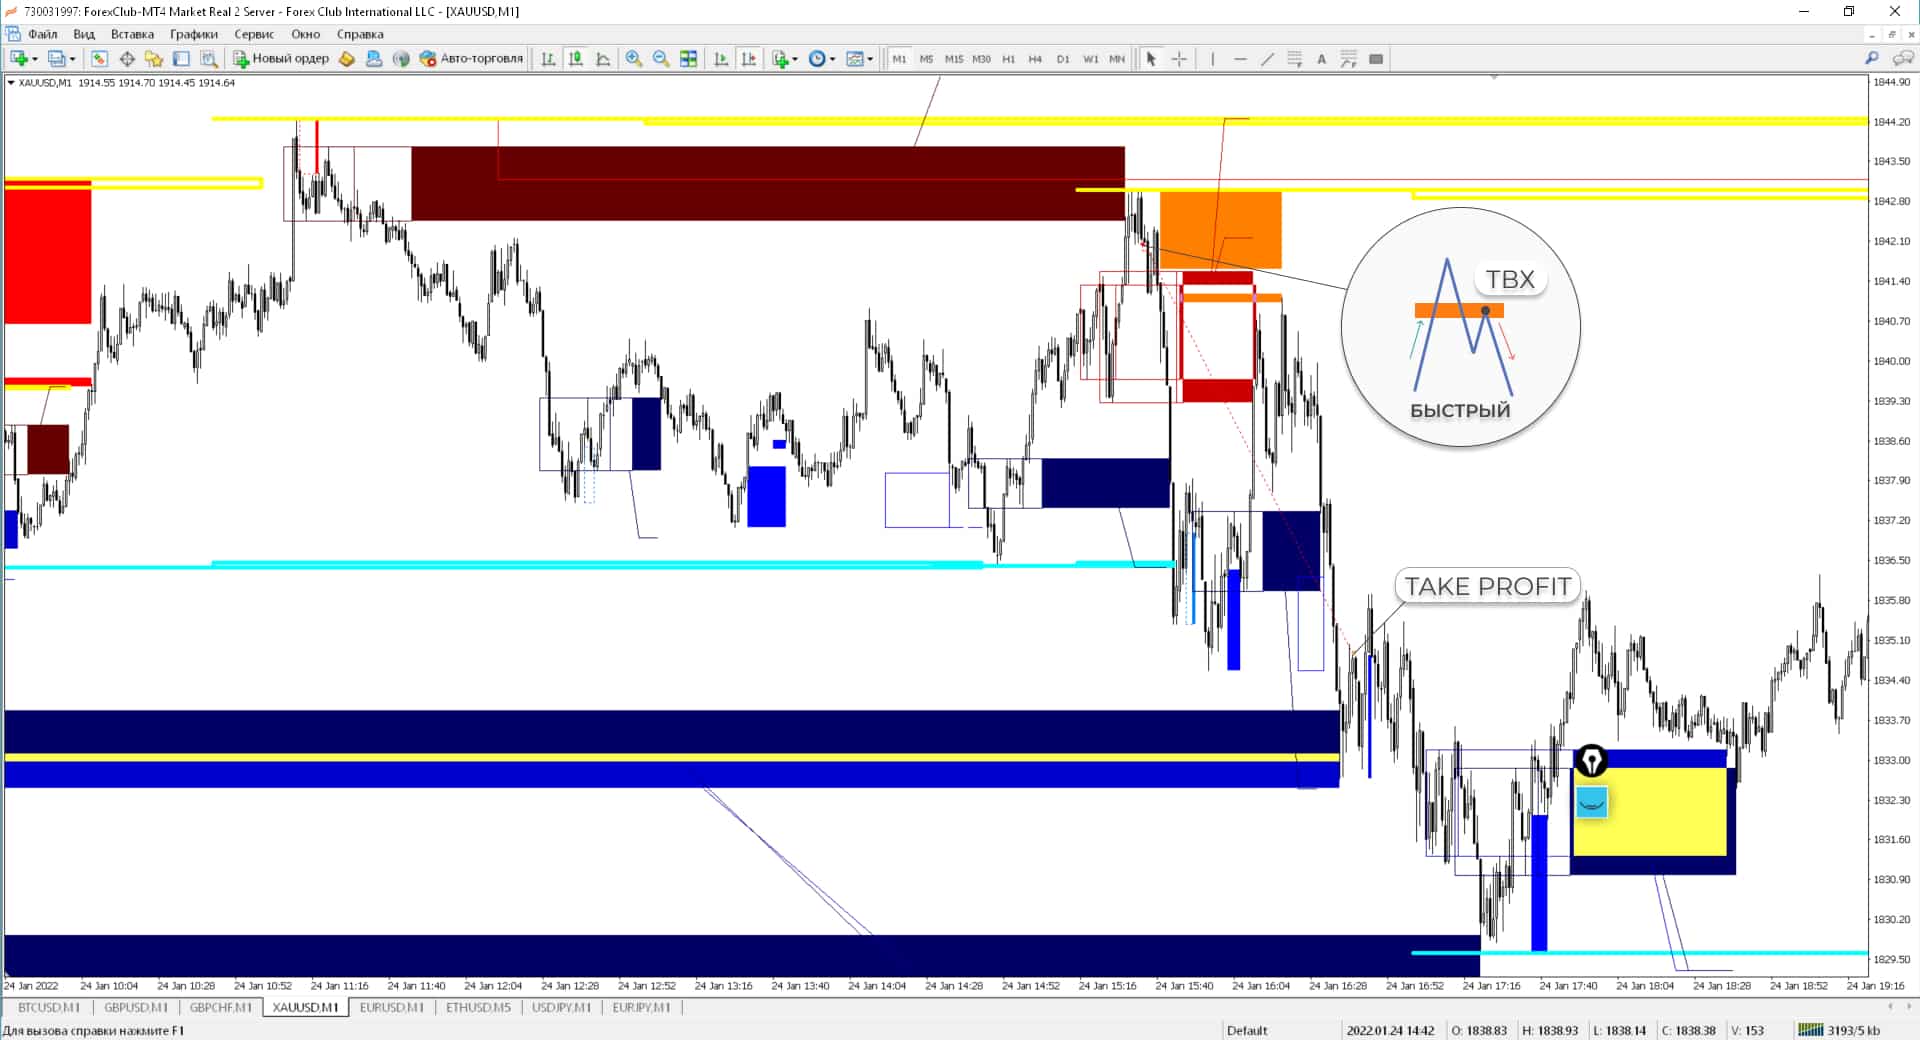The image size is (1920, 1040).
Task: Click the Новый ордер button
Action: pyautogui.click(x=281, y=59)
